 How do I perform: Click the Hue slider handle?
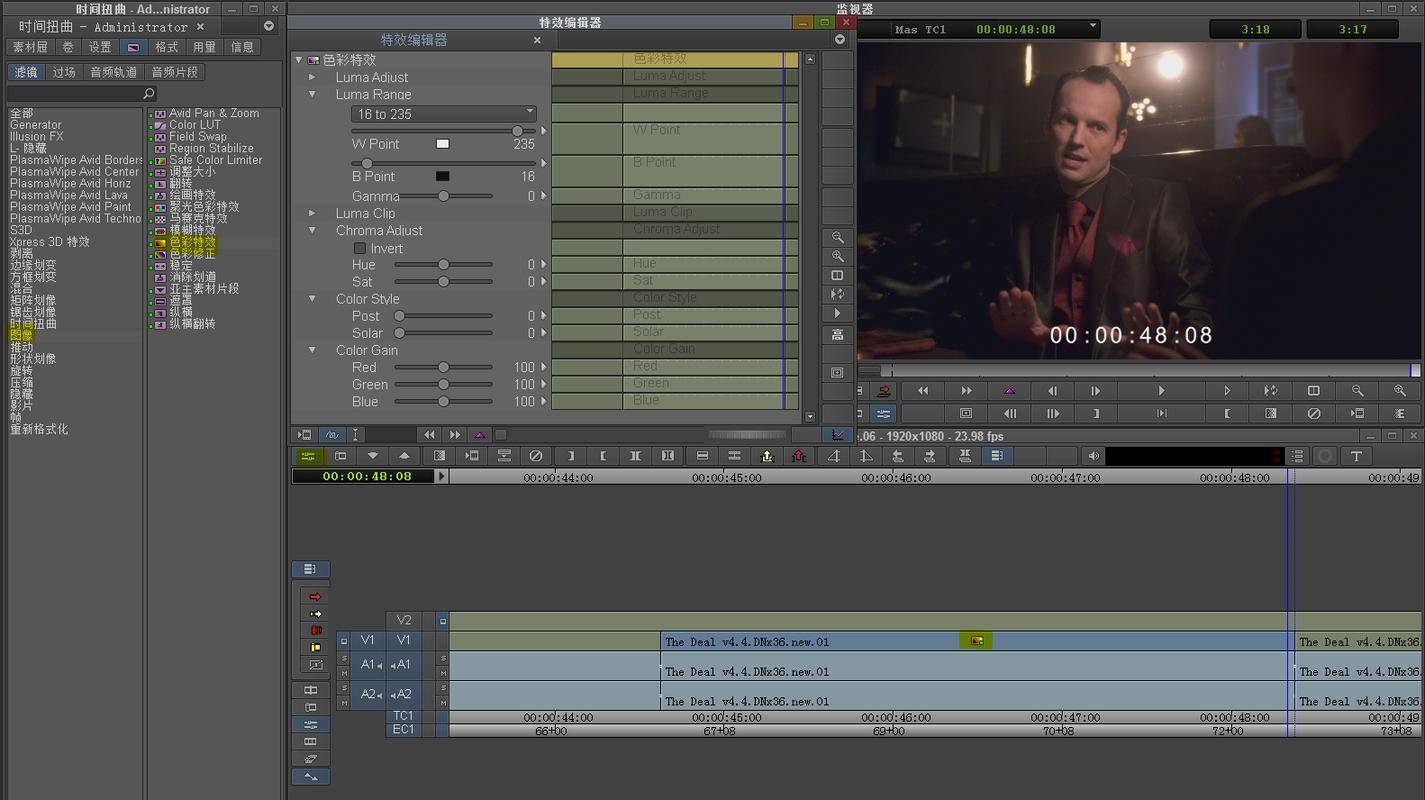[443, 265]
